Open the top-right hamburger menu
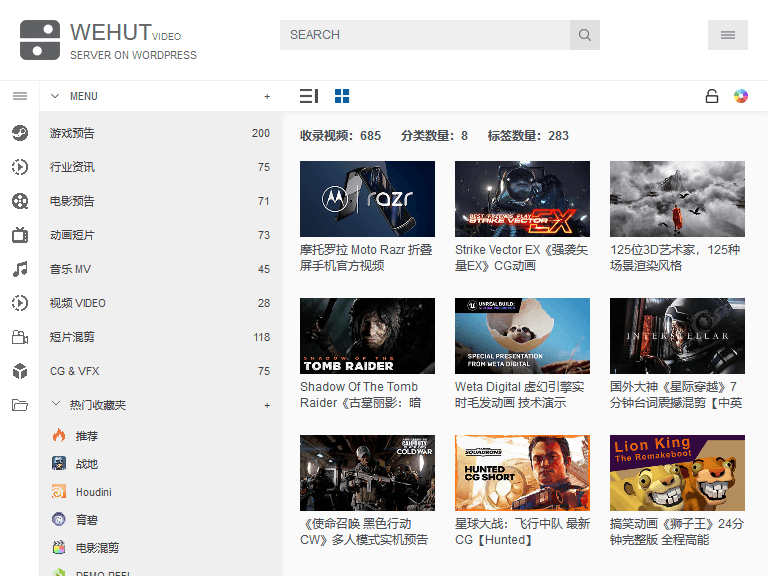Screen dimensions: 768x576 (728, 35)
